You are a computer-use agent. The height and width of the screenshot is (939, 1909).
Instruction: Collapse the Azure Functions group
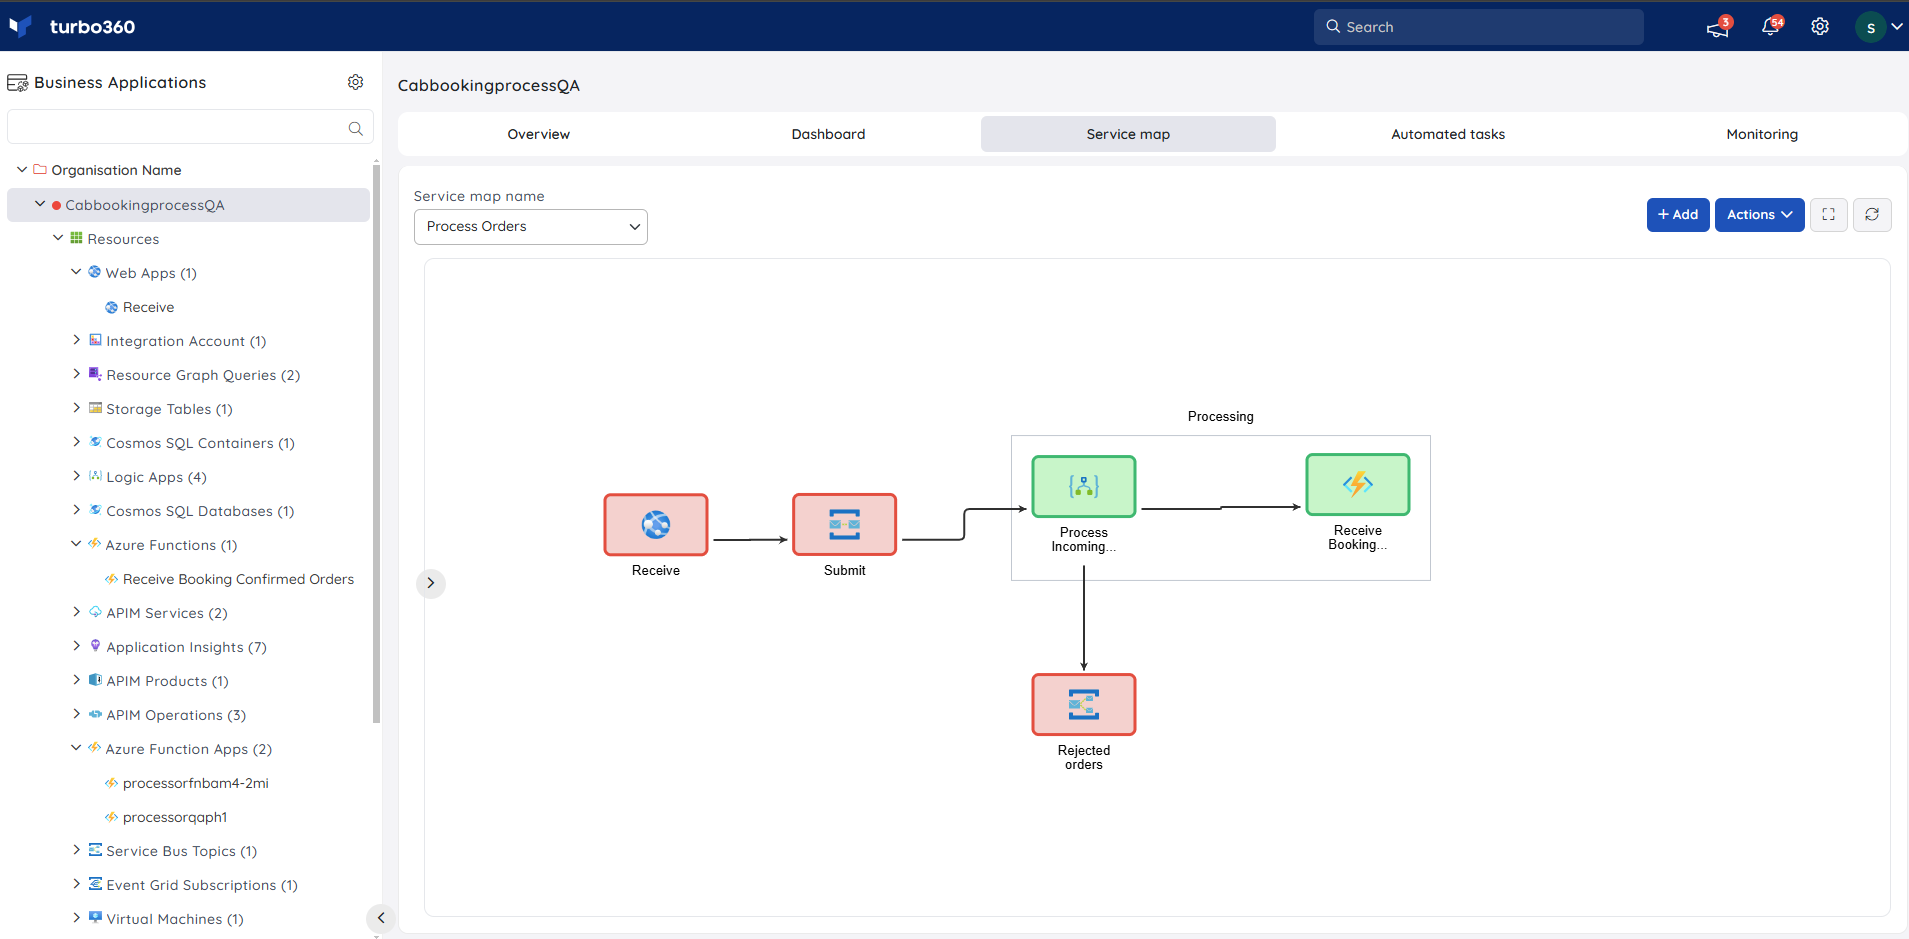click(x=76, y=544)
